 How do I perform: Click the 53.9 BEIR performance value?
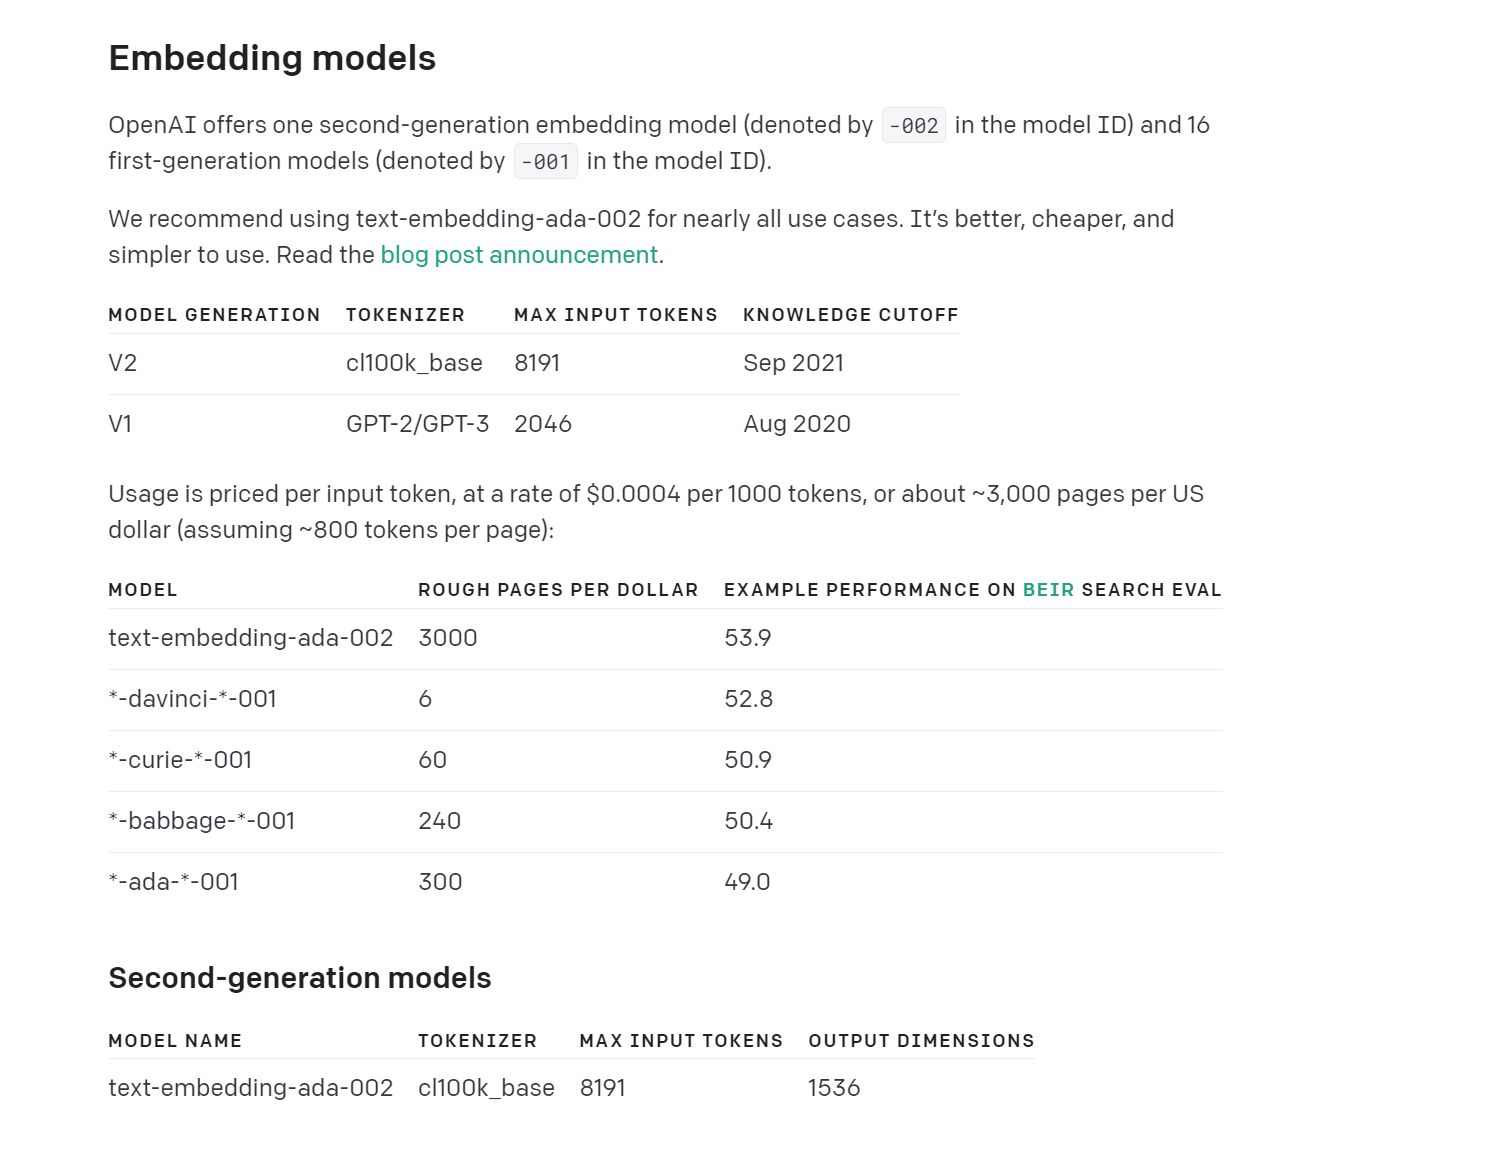tap(748, 638)
